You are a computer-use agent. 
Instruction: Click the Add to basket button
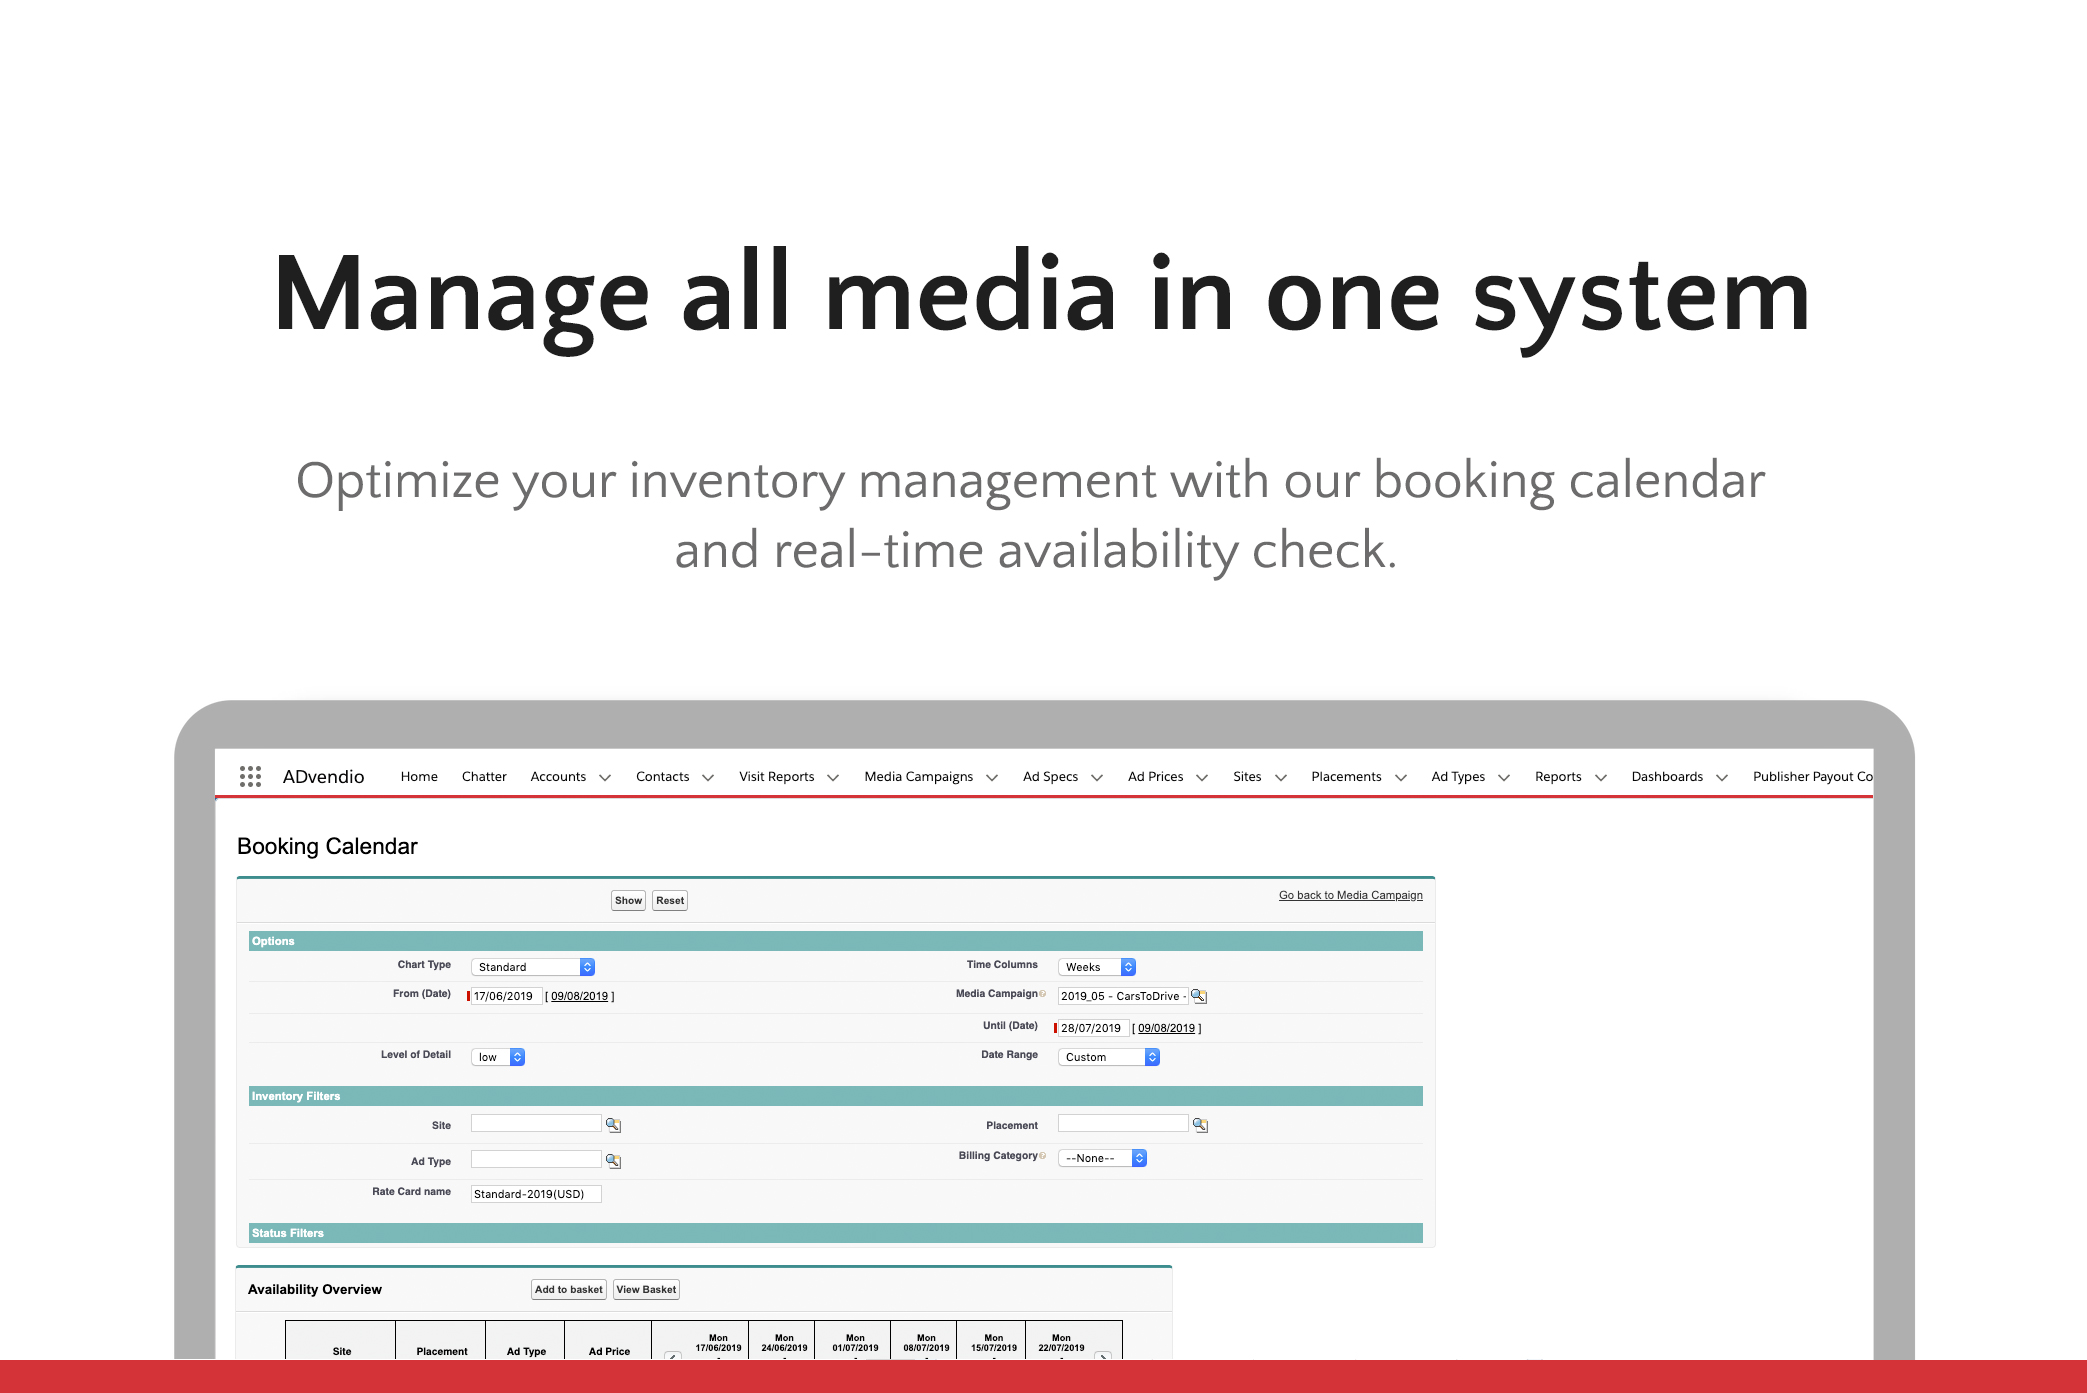568,1289
